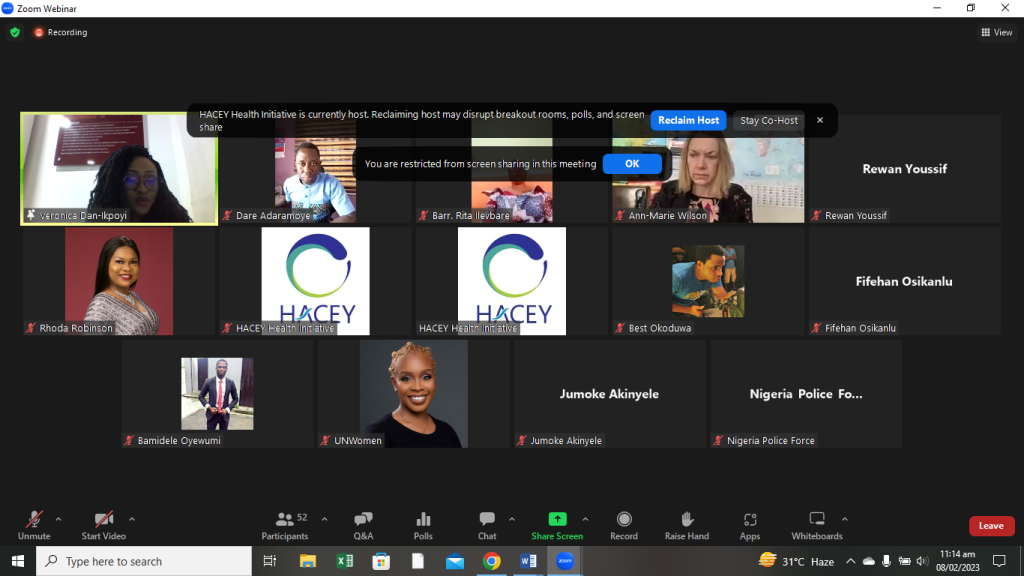Select muted HACEY Health Initiative tile

coord(315,281)
